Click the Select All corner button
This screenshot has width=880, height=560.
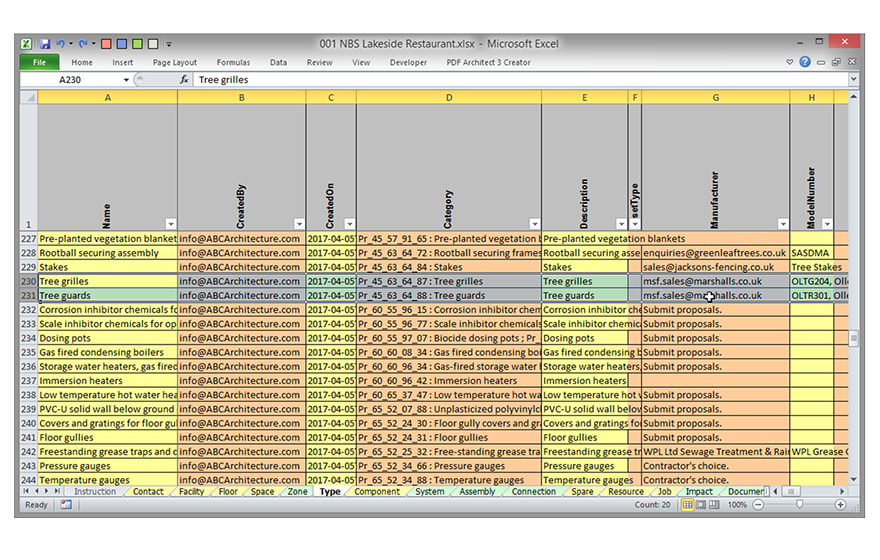pyautogui.click(x=29, y=98)
